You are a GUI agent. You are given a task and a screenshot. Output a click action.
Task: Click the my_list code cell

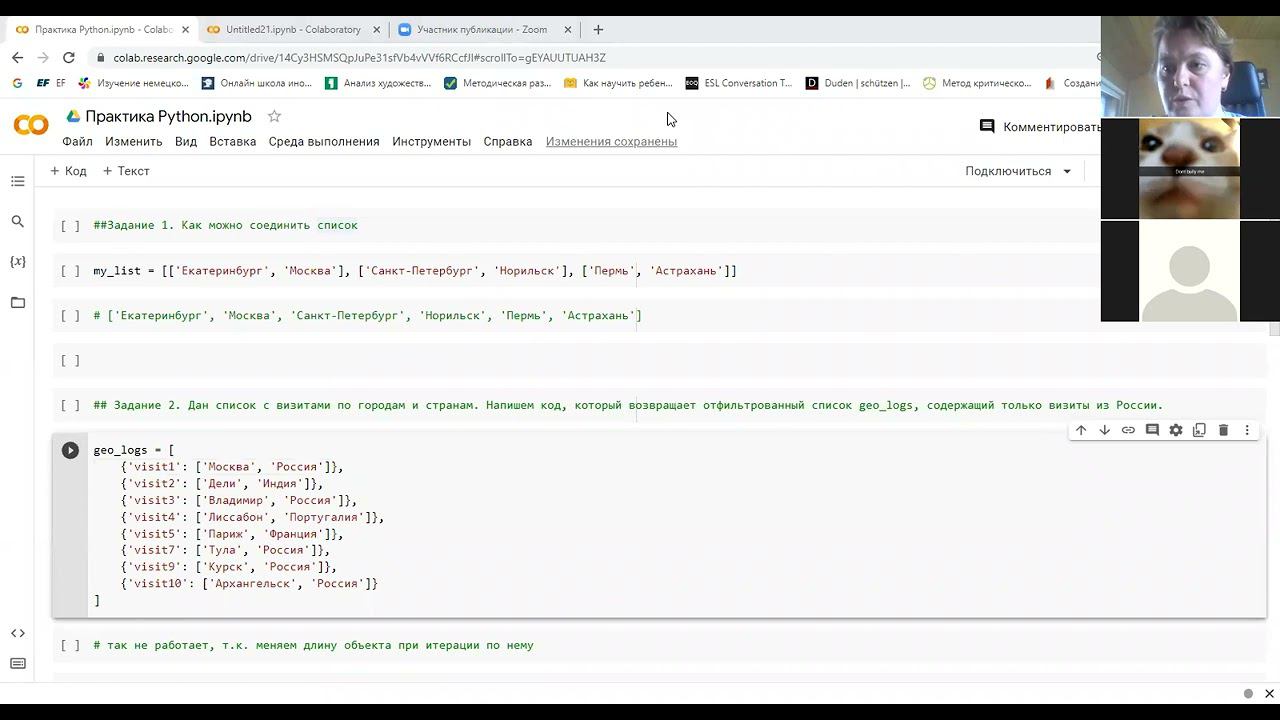point(660,270)
